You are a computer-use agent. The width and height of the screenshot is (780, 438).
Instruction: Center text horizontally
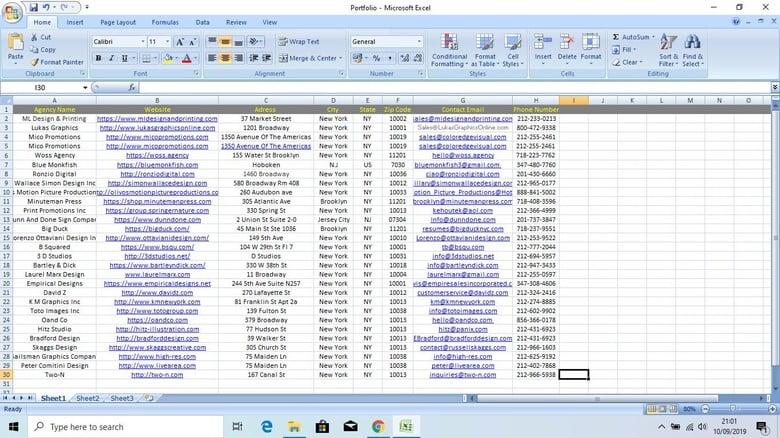pyautogui.click(x=225, y=58)
